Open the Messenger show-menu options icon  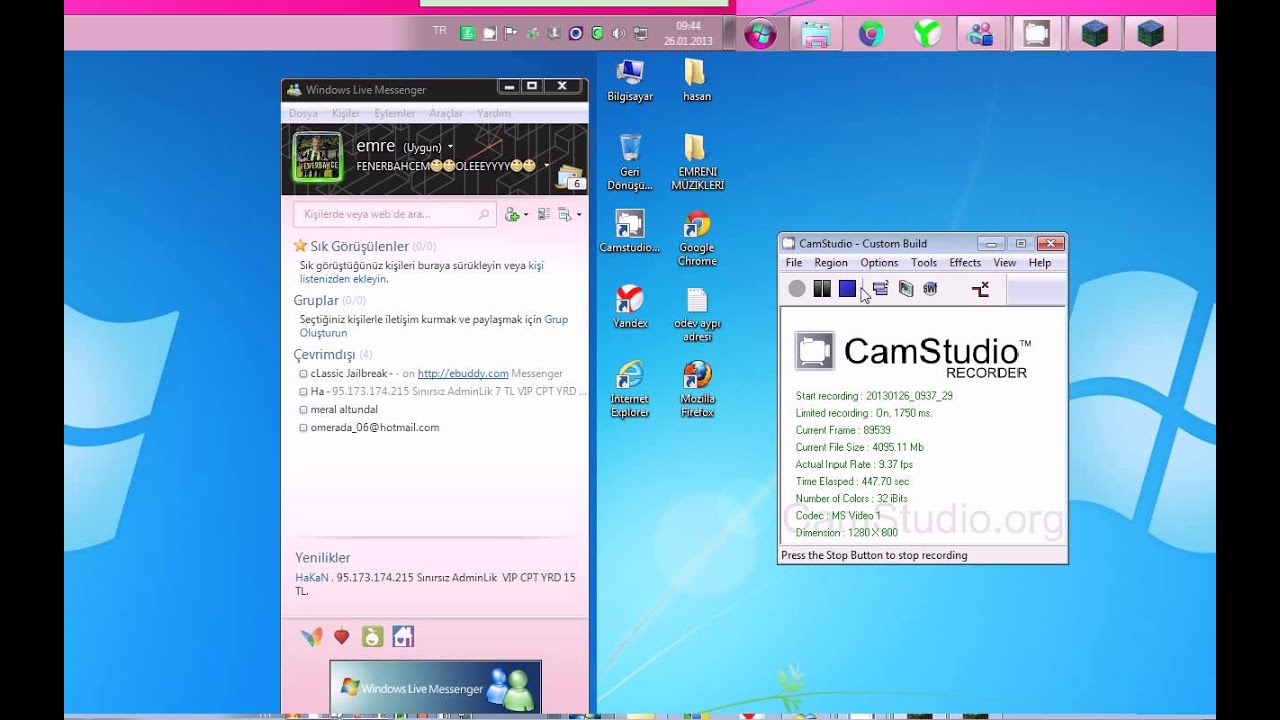point(567,214)
